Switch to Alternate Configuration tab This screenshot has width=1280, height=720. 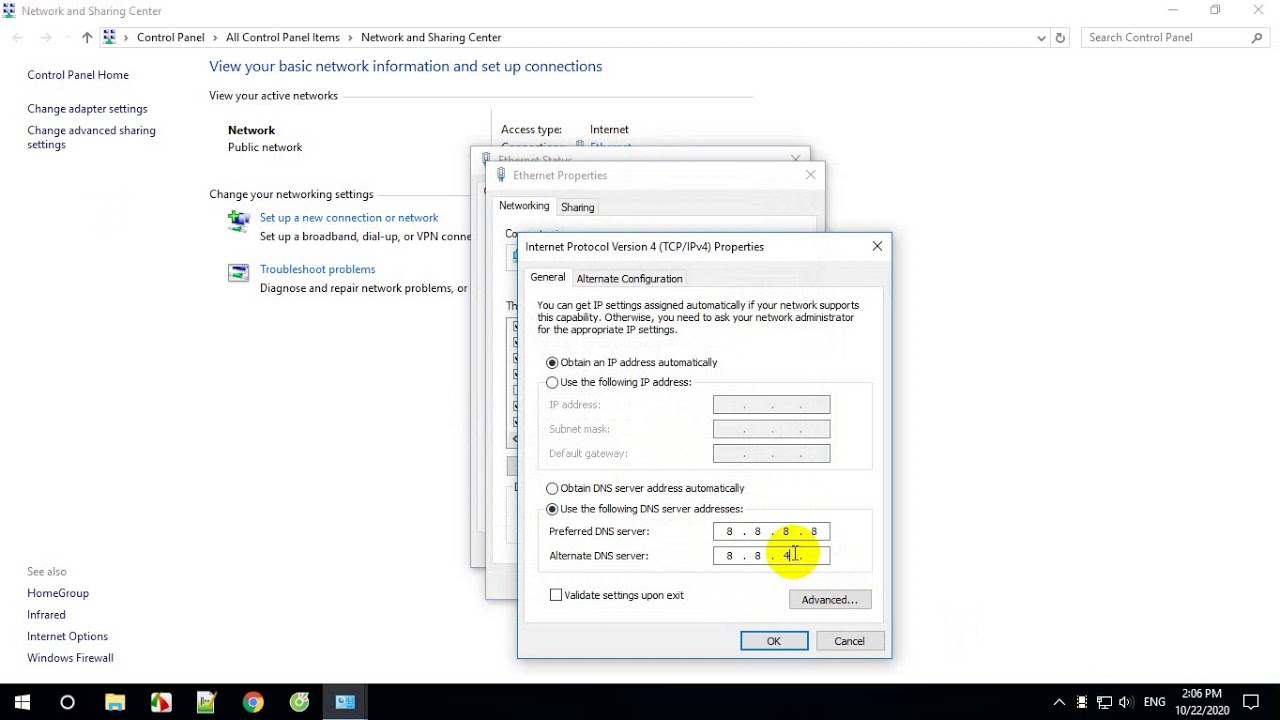629,279
